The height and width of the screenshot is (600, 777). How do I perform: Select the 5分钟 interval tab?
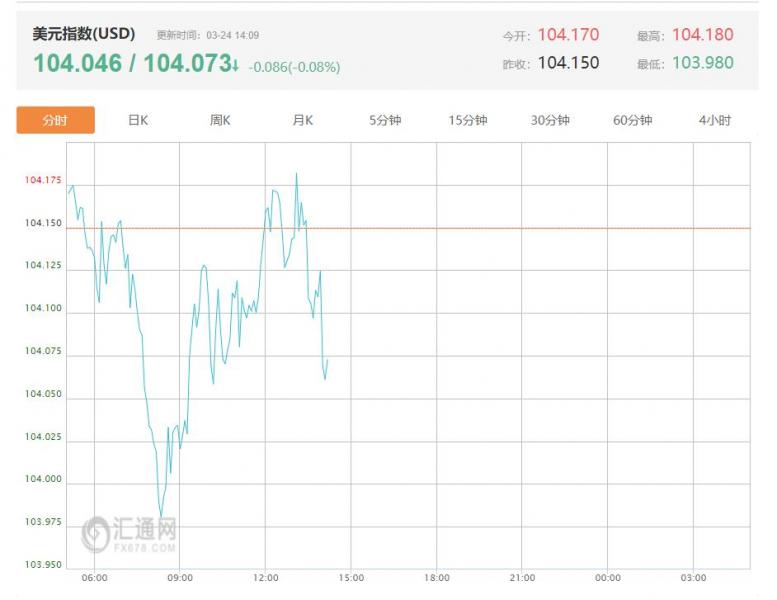(385, 120)
